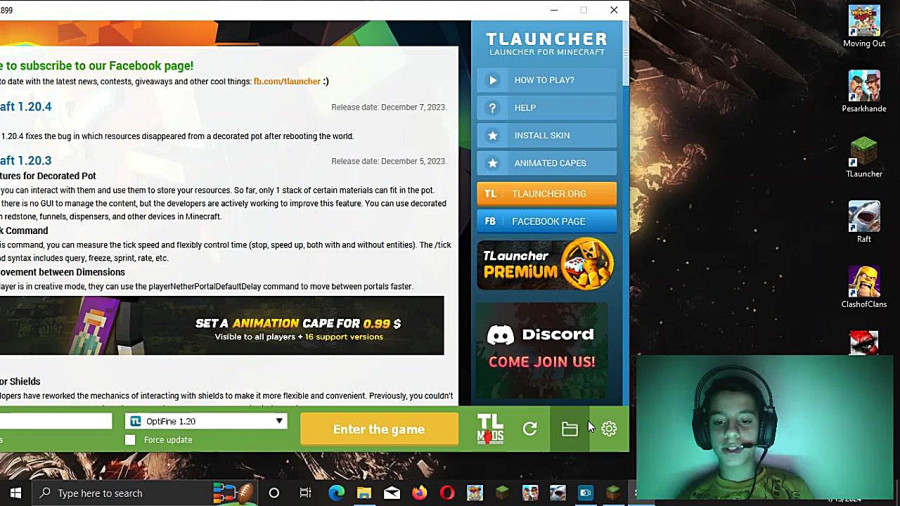Toggle the Force update checkbox
Viewport: 900px width, 506px height.
point(130,440)
